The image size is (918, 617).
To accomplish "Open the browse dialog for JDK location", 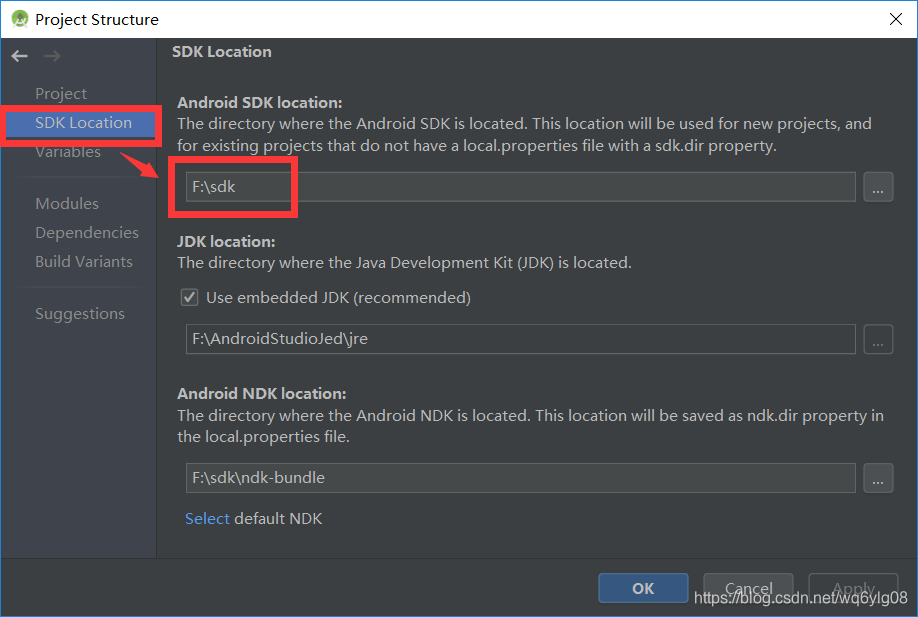I will (x=878, y=339).
